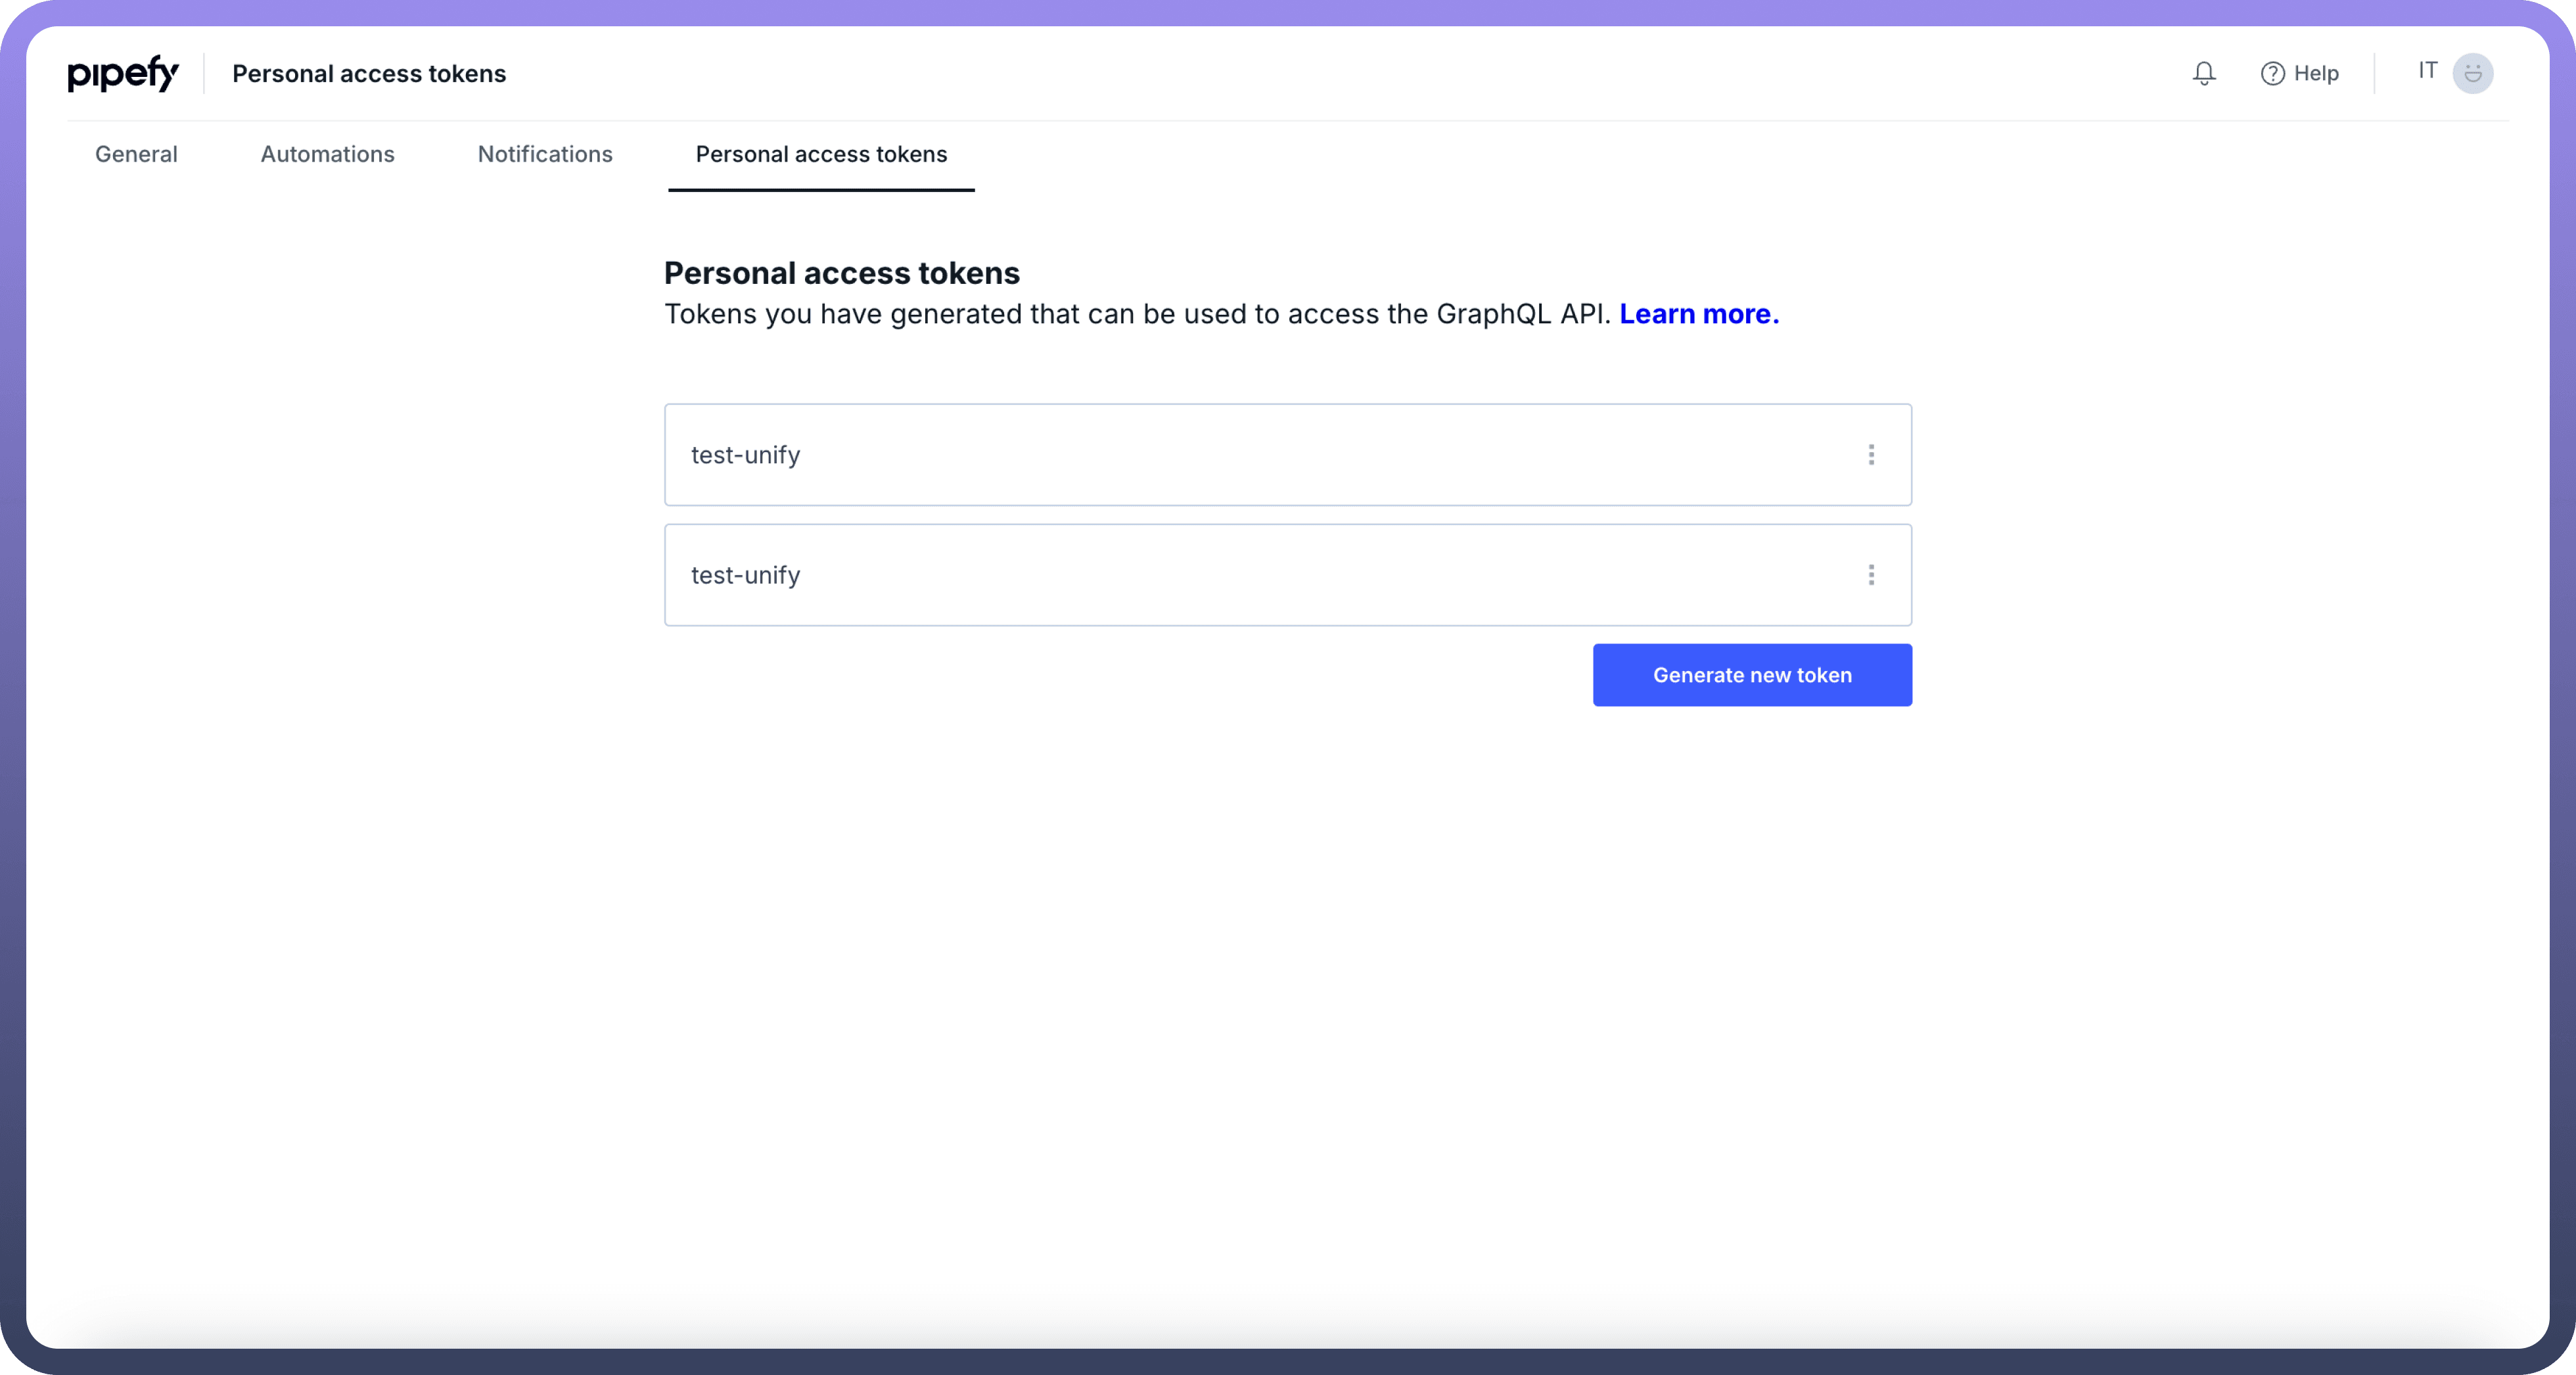Image resolution: width=2576 pixels, height=1375 pixels.
Task: Open second test-unify token's three-dot menu
Action: [1871, 575]
